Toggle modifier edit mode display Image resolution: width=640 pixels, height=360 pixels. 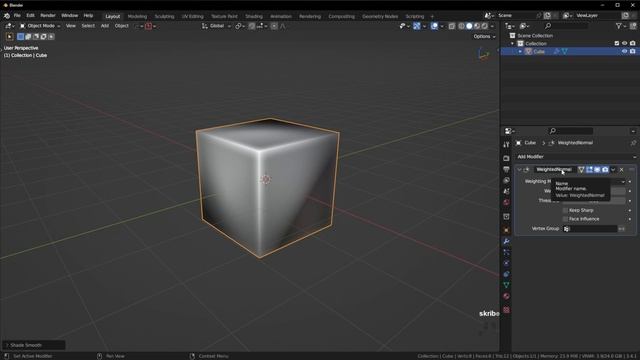[x=589, y=170]
